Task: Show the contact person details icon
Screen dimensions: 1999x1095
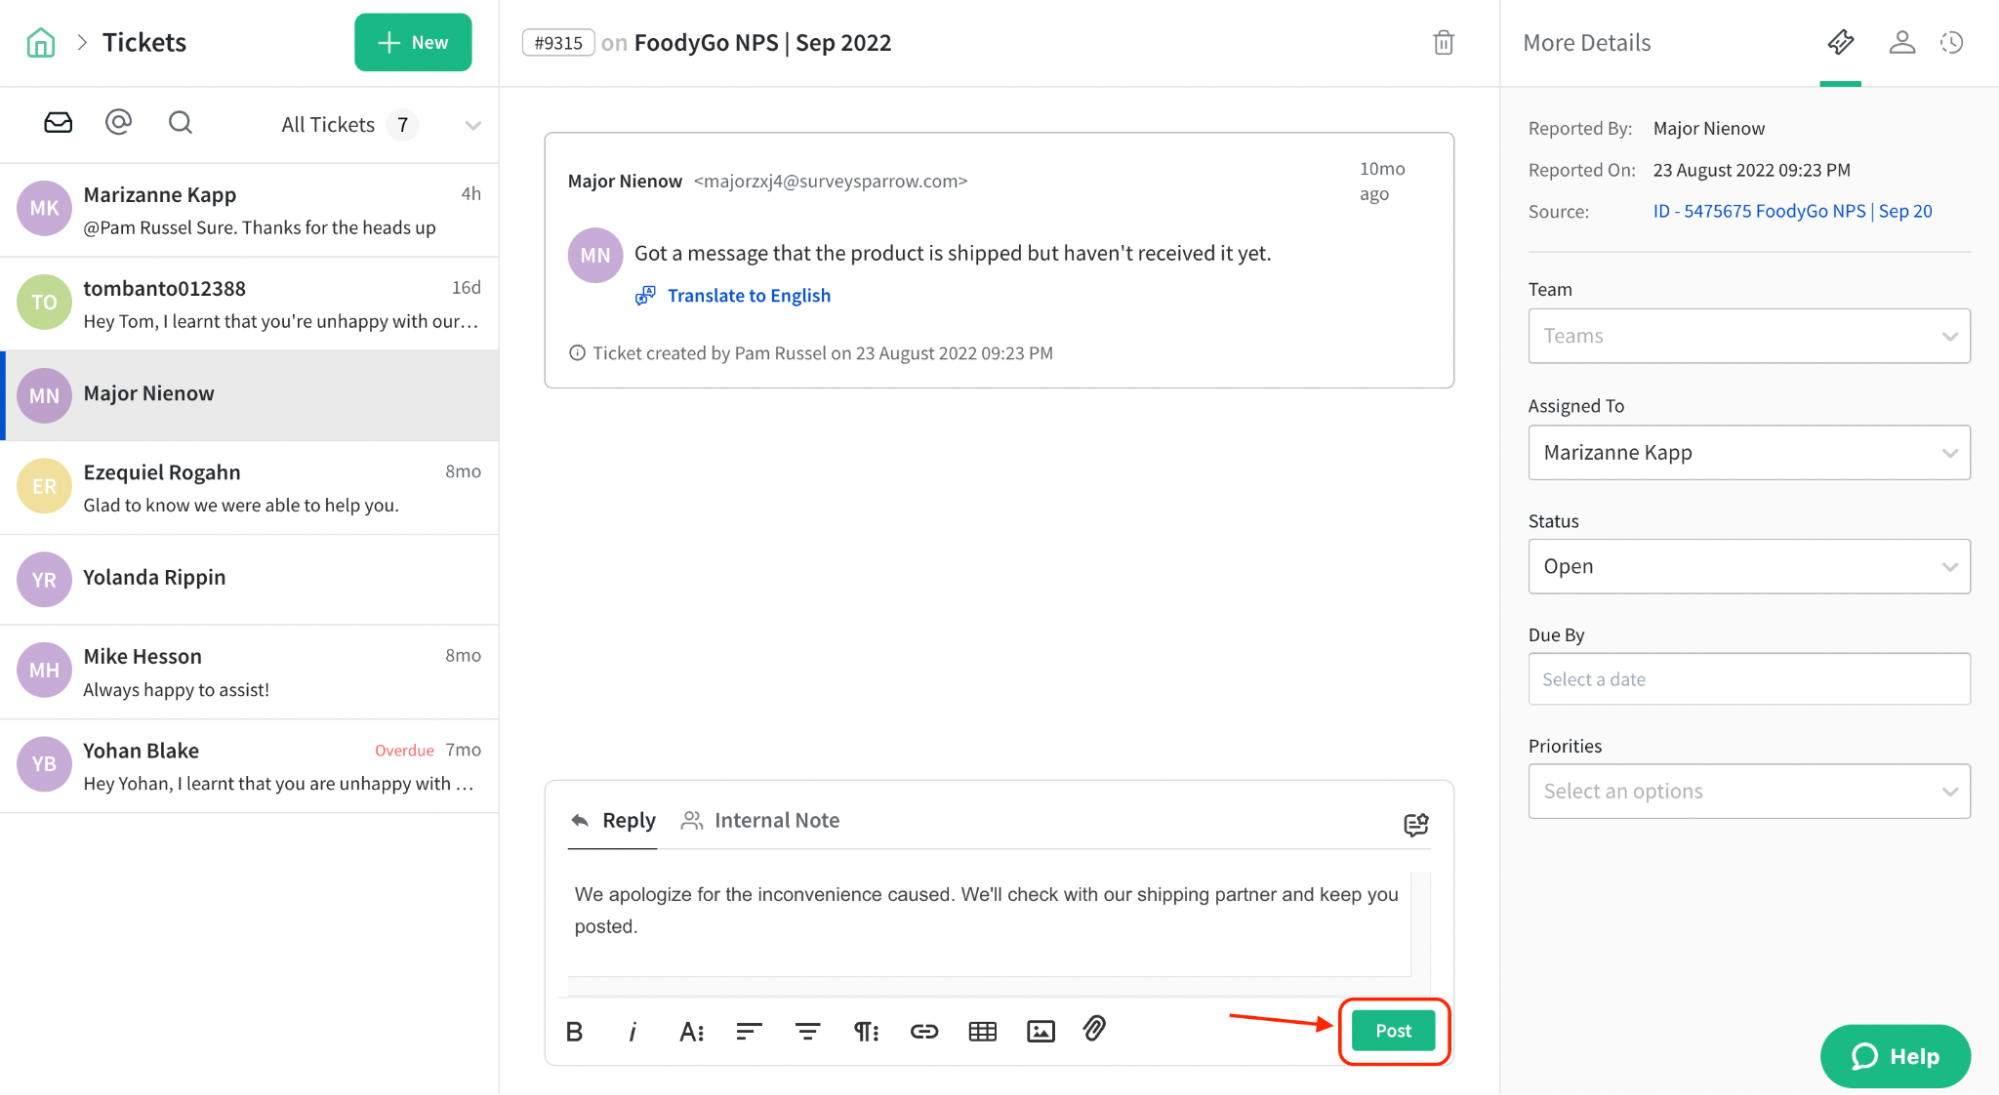Action: 1901,43
